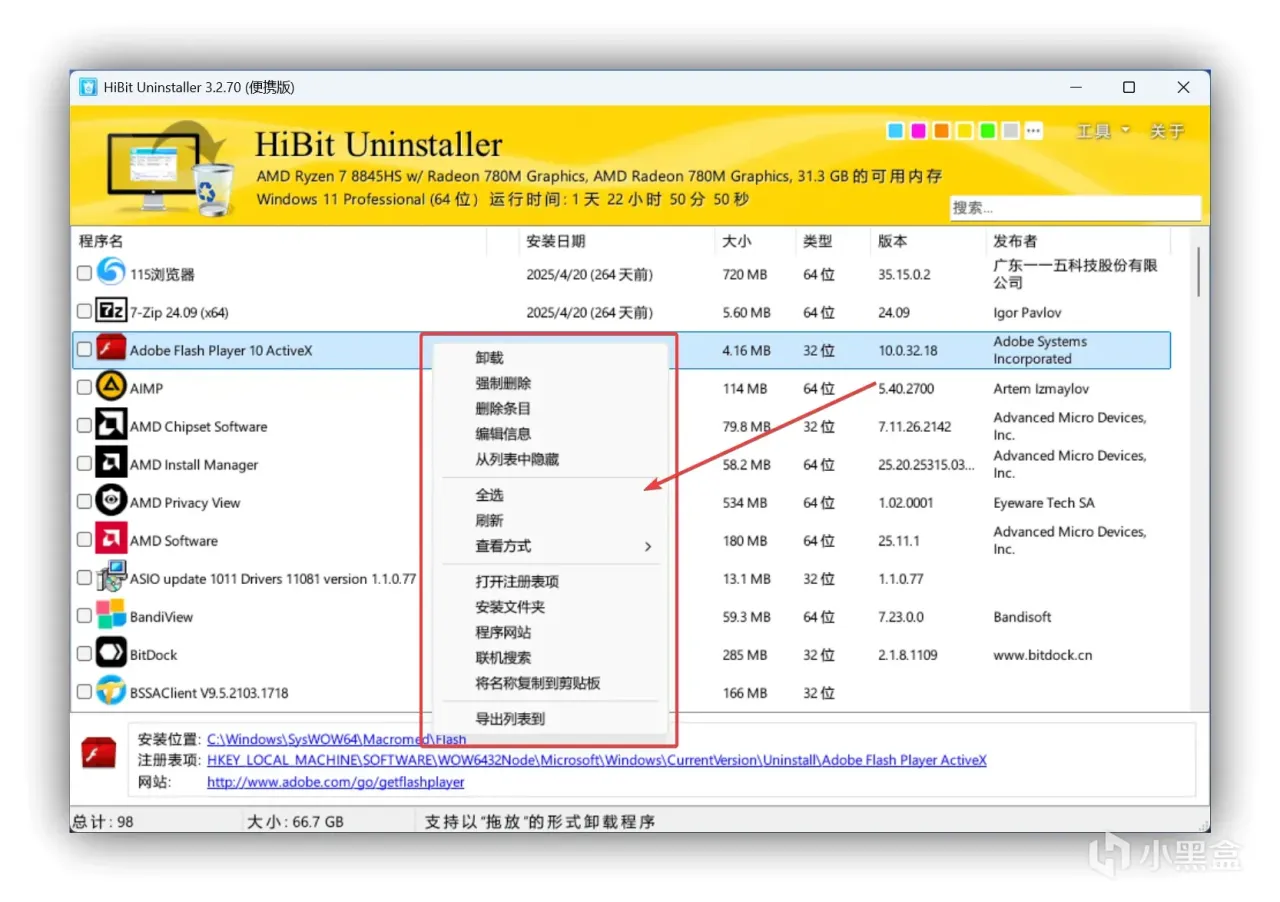Open the 关于 about link
Screen dimensions: 1280x902
pyautogui.click(x=1166, y=131)
